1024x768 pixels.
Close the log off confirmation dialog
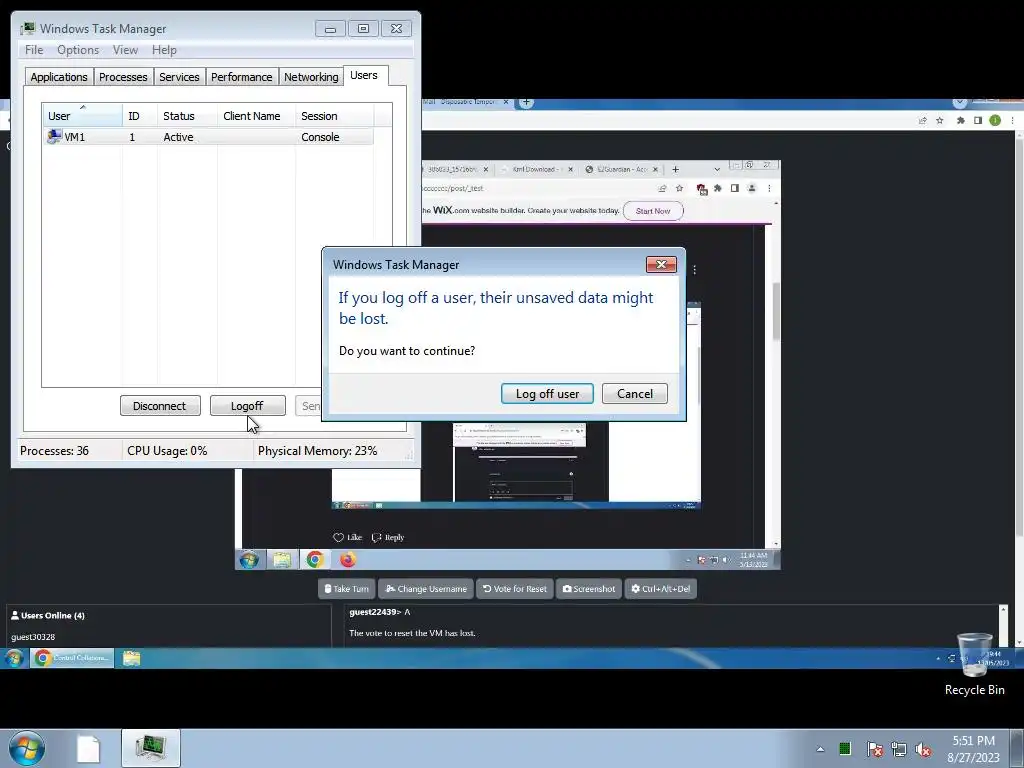tap(661, 264)
